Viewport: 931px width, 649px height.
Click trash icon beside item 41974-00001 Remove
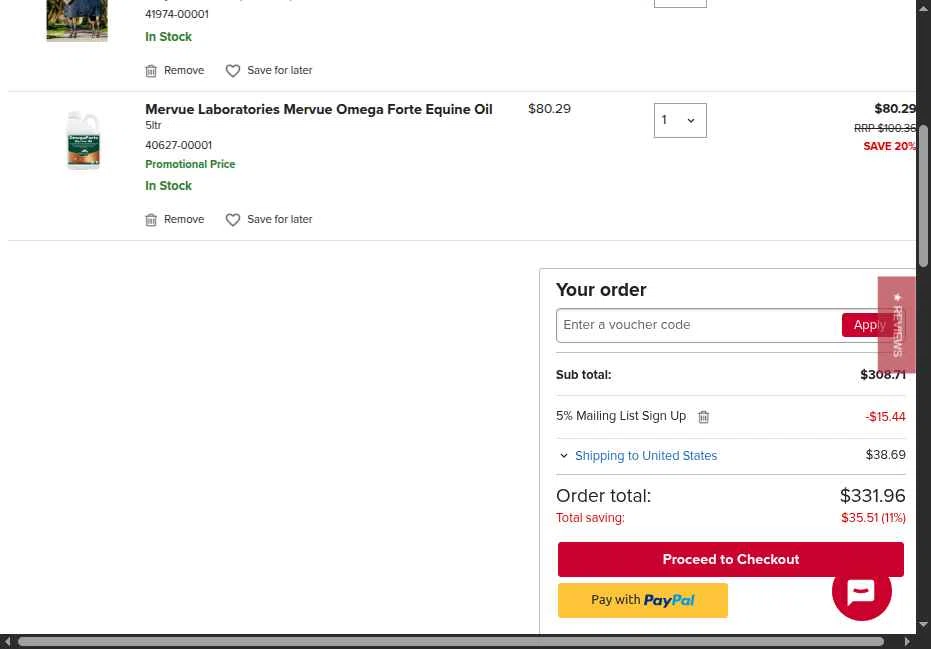click(151, 71)
